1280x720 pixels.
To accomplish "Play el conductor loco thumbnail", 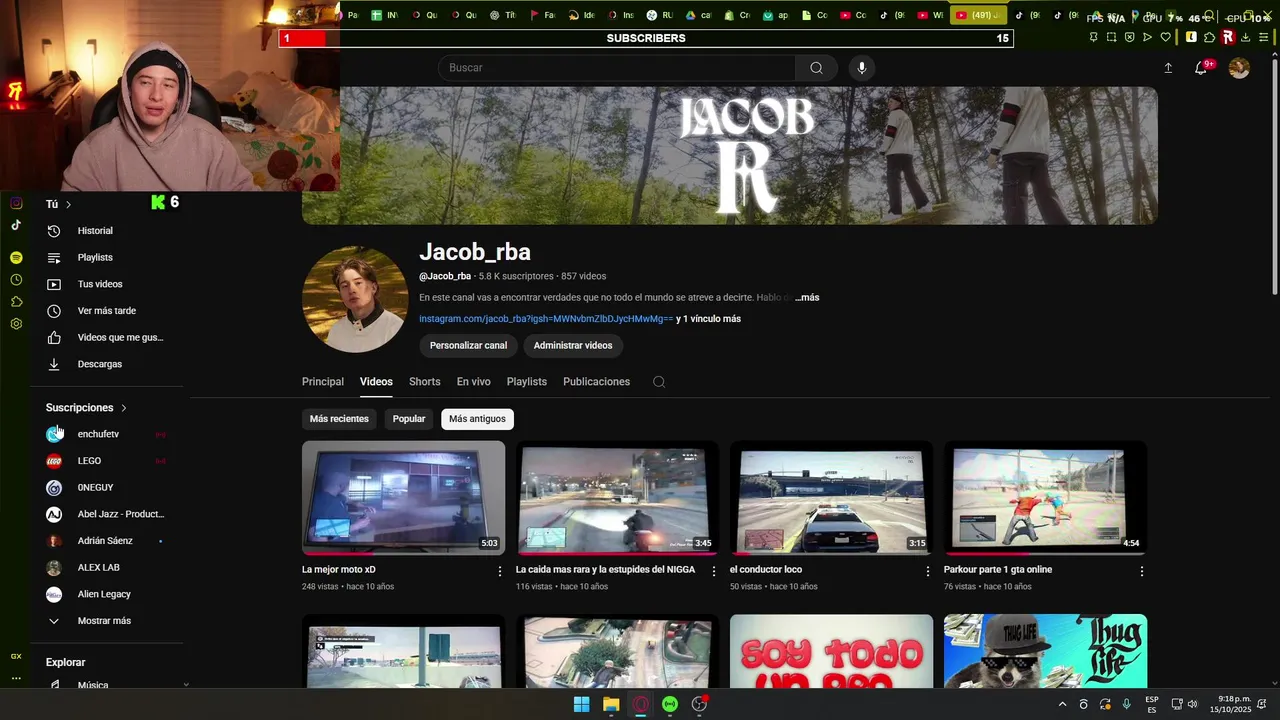I will [x=831, y=498].
